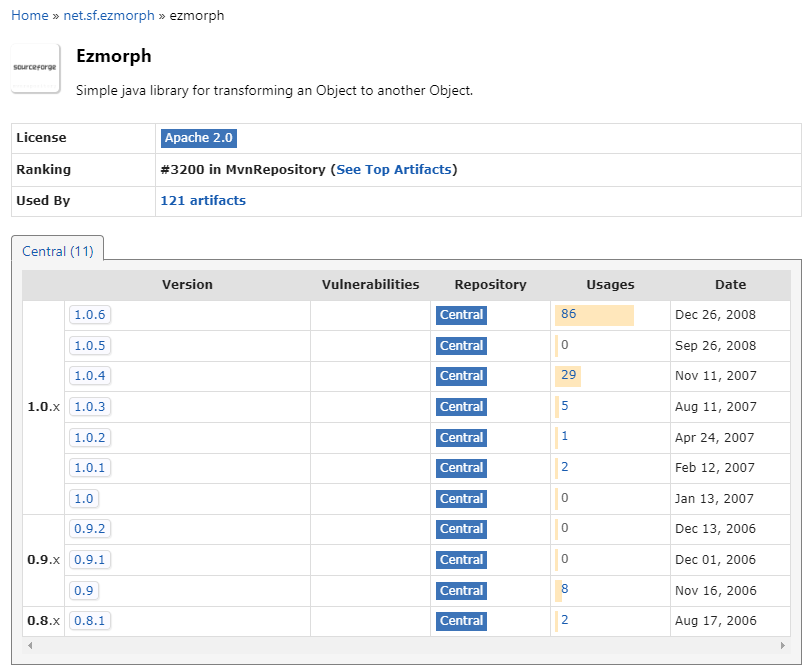Image resolution: width=807 pixels, height=669 pixels.
Task: Click Central badge in 1.0.5 row
Action: 461,346
